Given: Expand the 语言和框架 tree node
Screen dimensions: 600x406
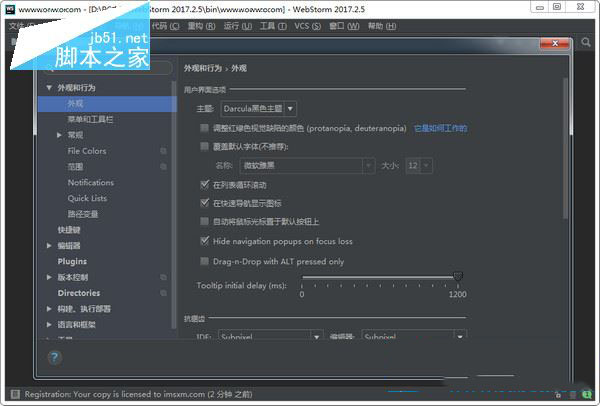Looking at the screenshot, I should pyautogui.click(x=49, y=324).
